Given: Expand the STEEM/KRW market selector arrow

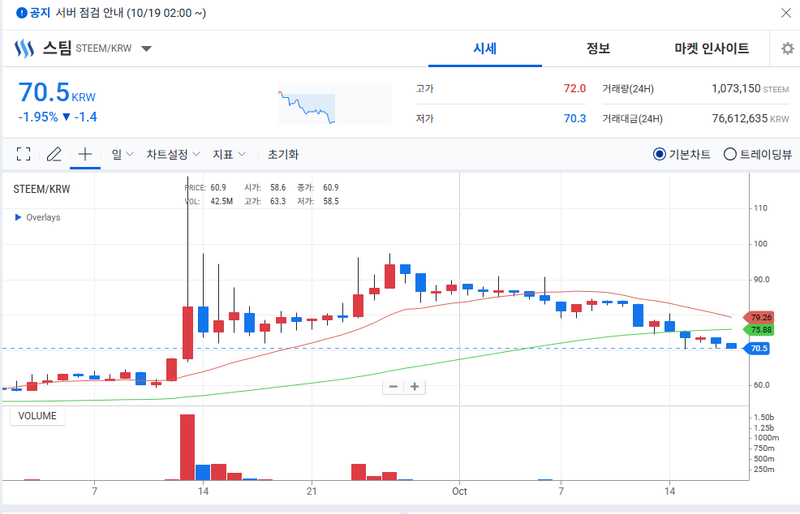Looking at the screenshot, I should tap(146, 48).
